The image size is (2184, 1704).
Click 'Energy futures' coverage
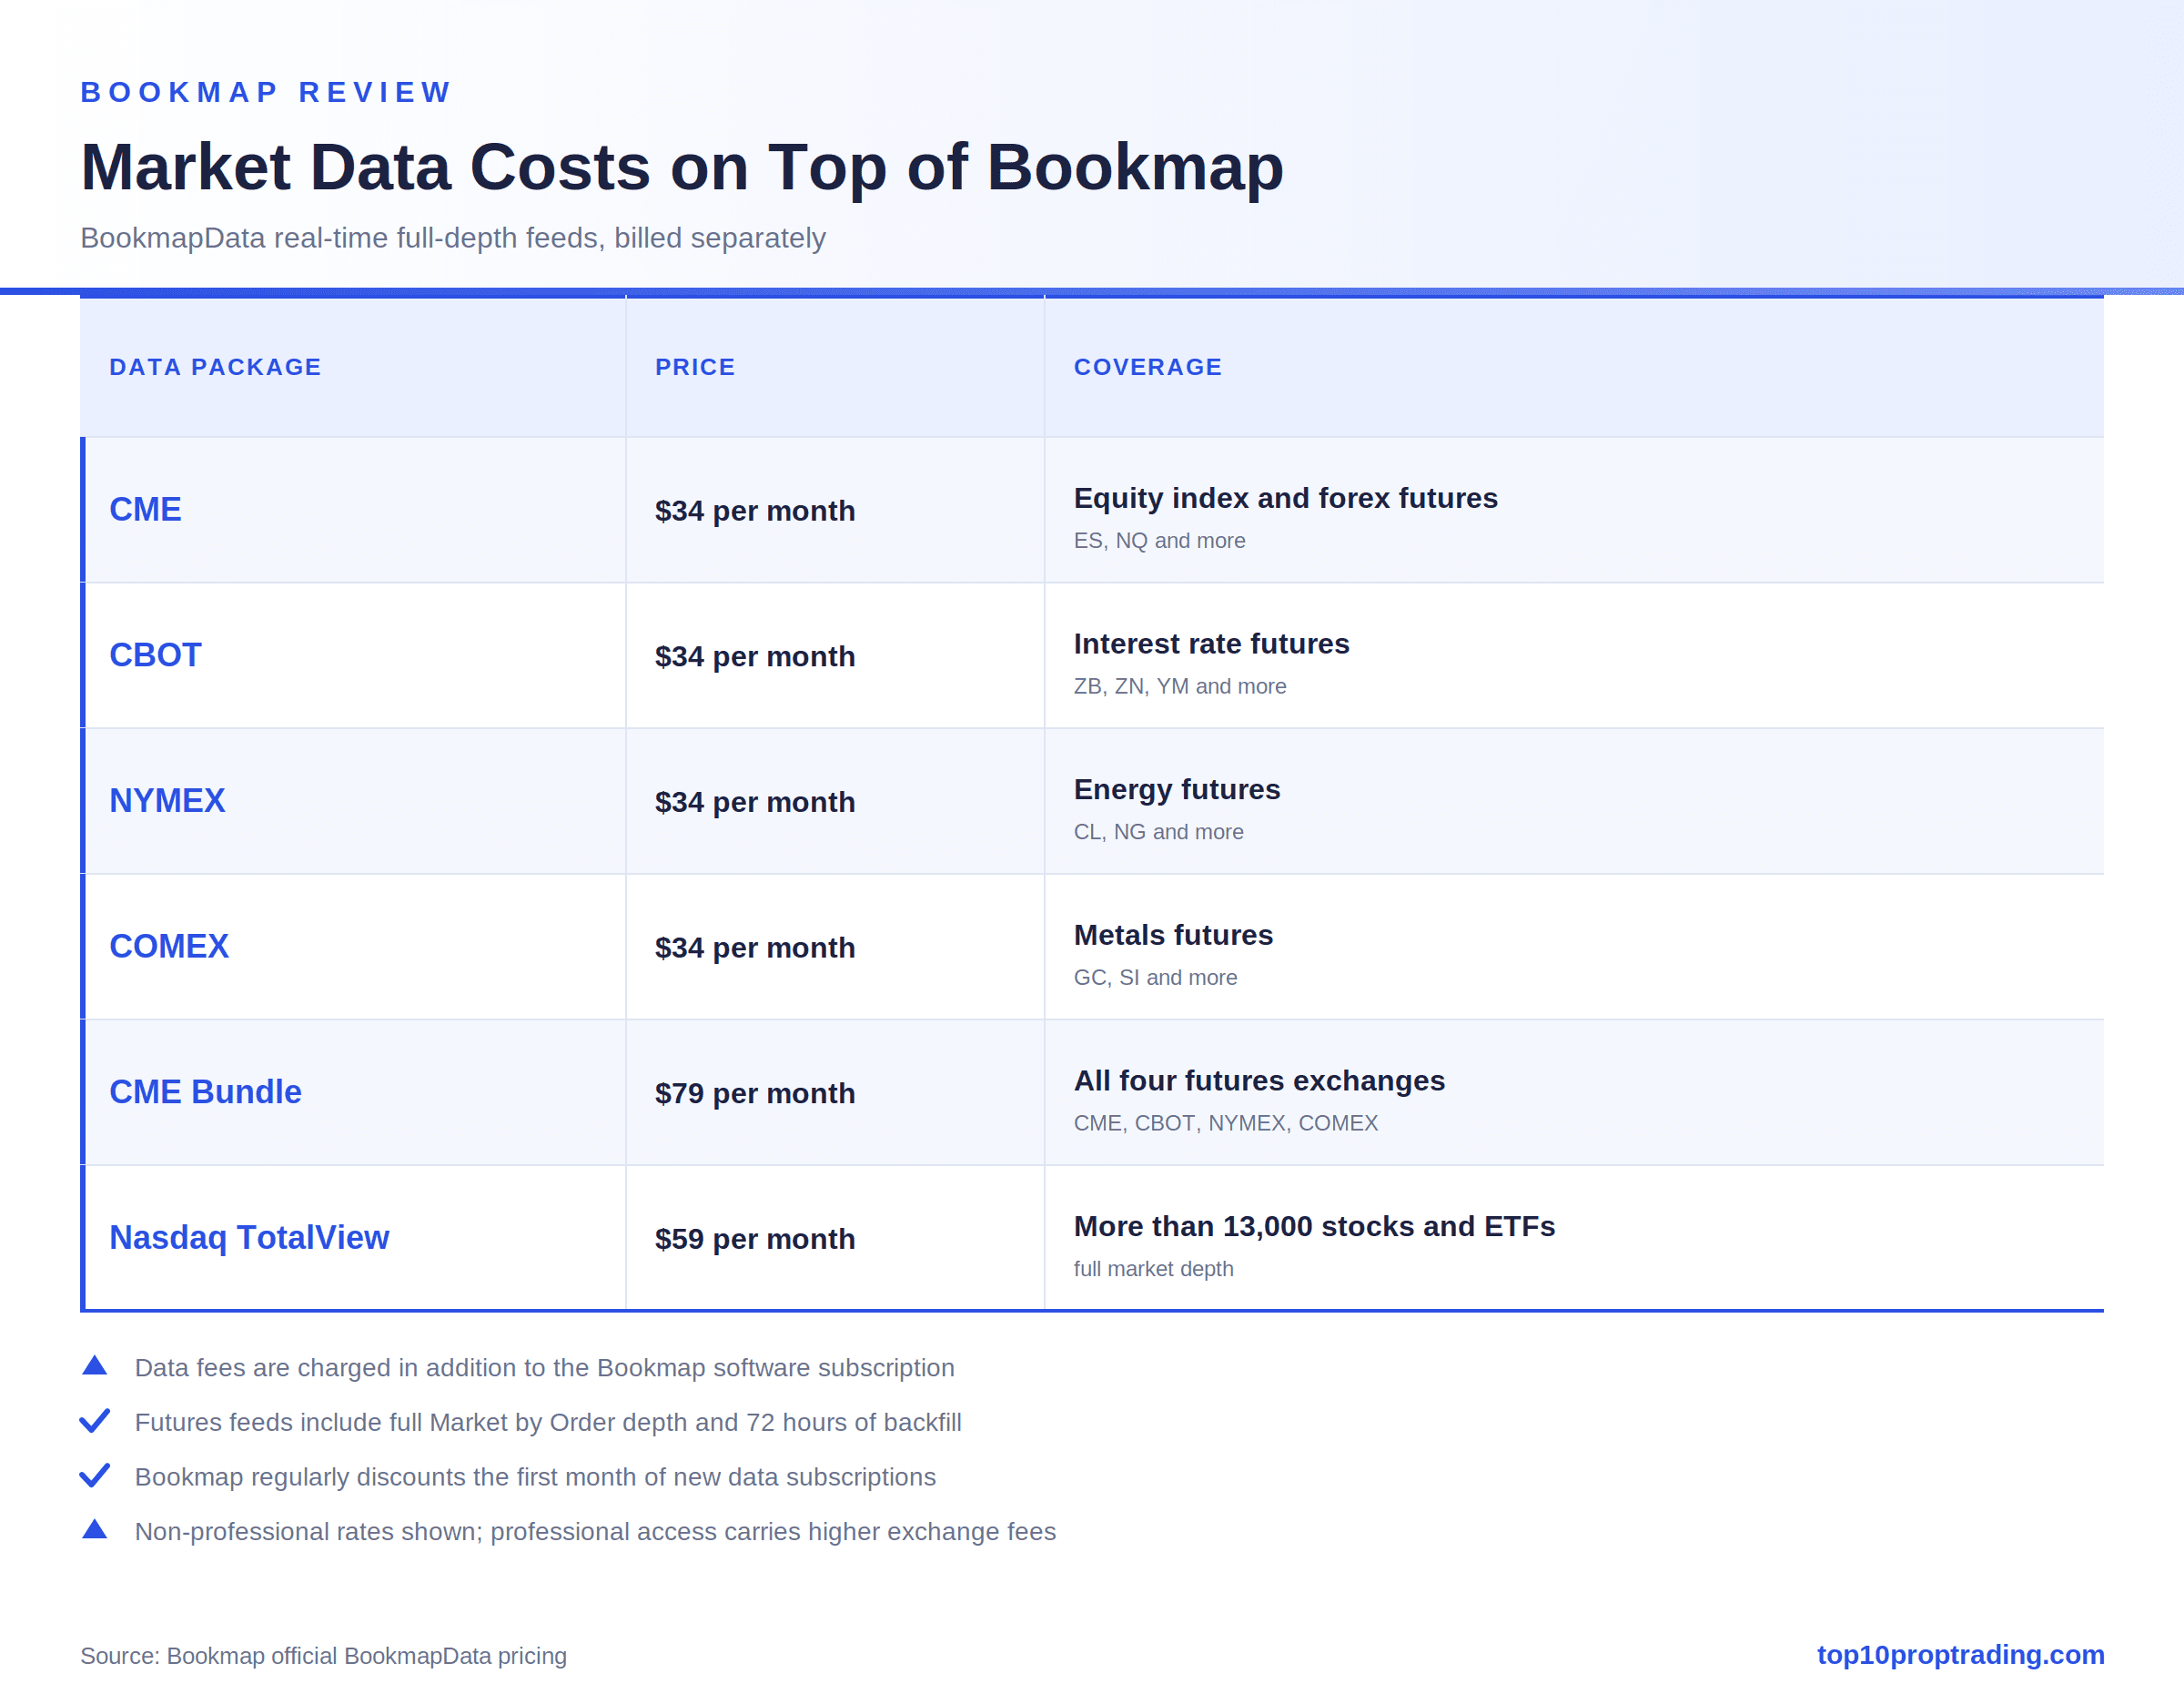pos(1177,790)
